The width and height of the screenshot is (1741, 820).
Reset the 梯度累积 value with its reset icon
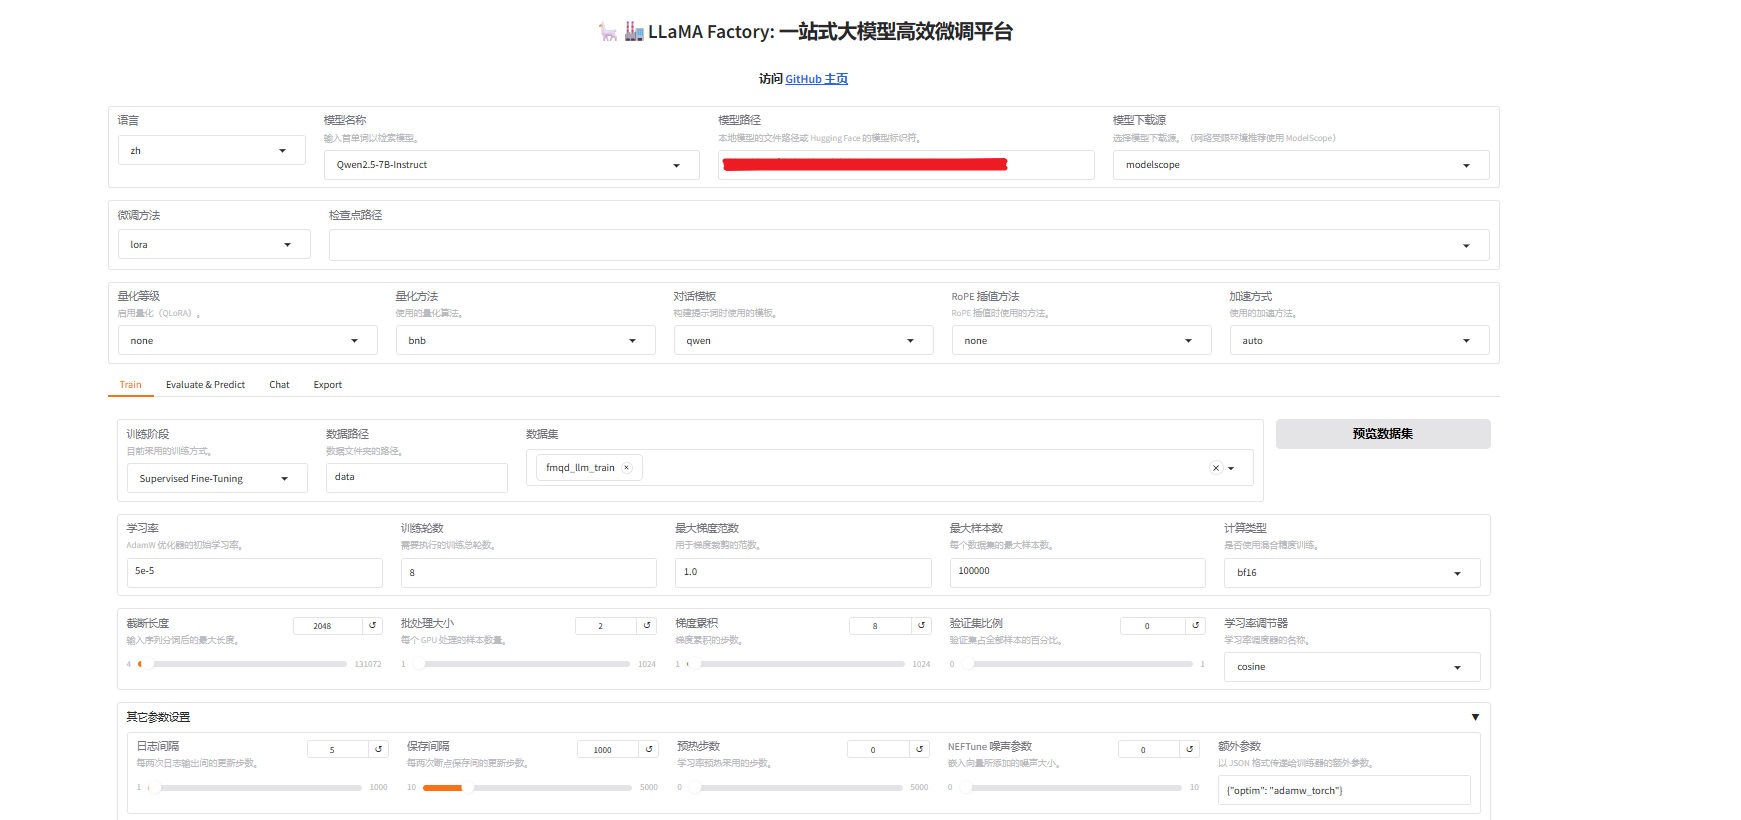(922, 626)
